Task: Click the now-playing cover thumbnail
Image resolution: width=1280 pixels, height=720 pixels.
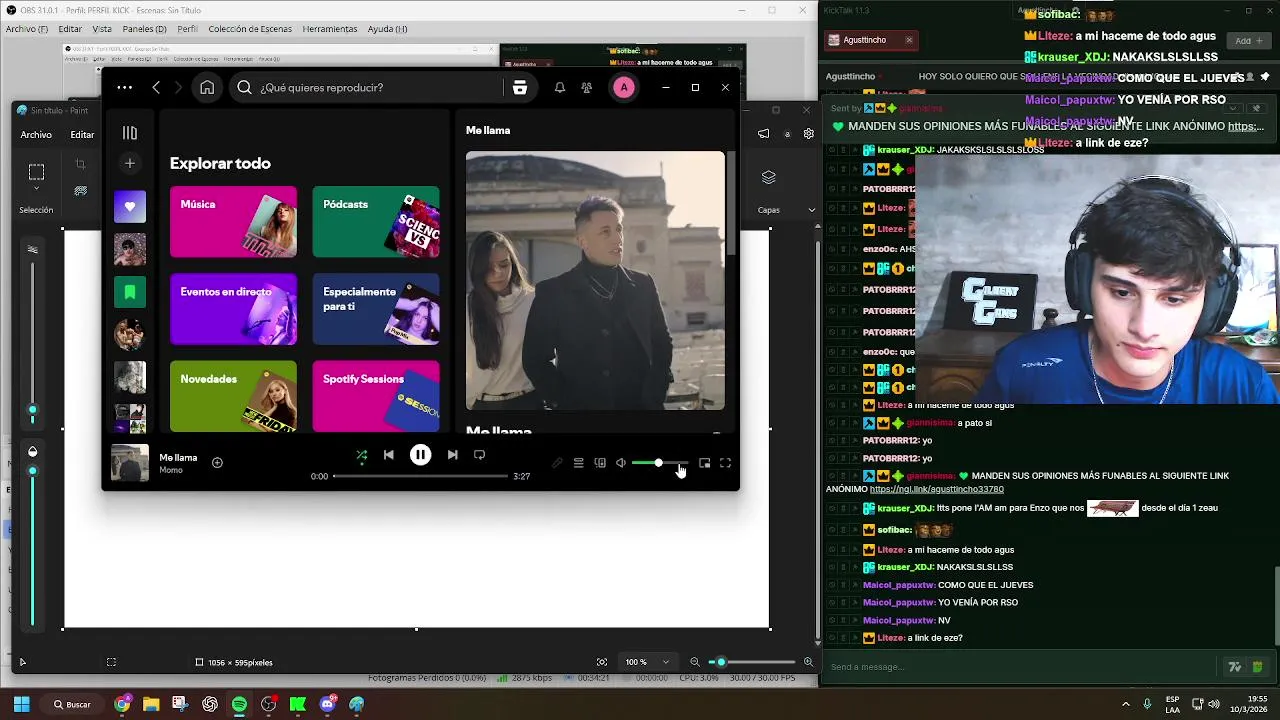Action: [129, 463]
